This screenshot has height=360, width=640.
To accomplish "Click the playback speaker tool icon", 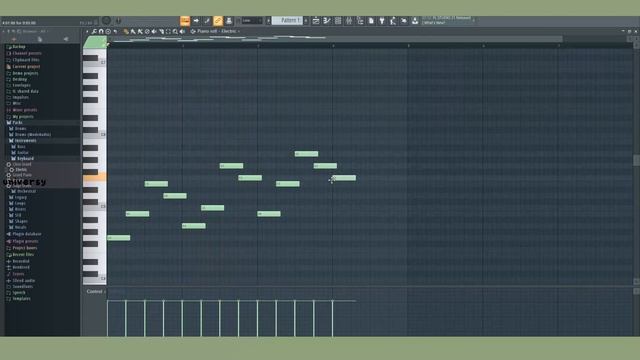I will coord(182,31).
